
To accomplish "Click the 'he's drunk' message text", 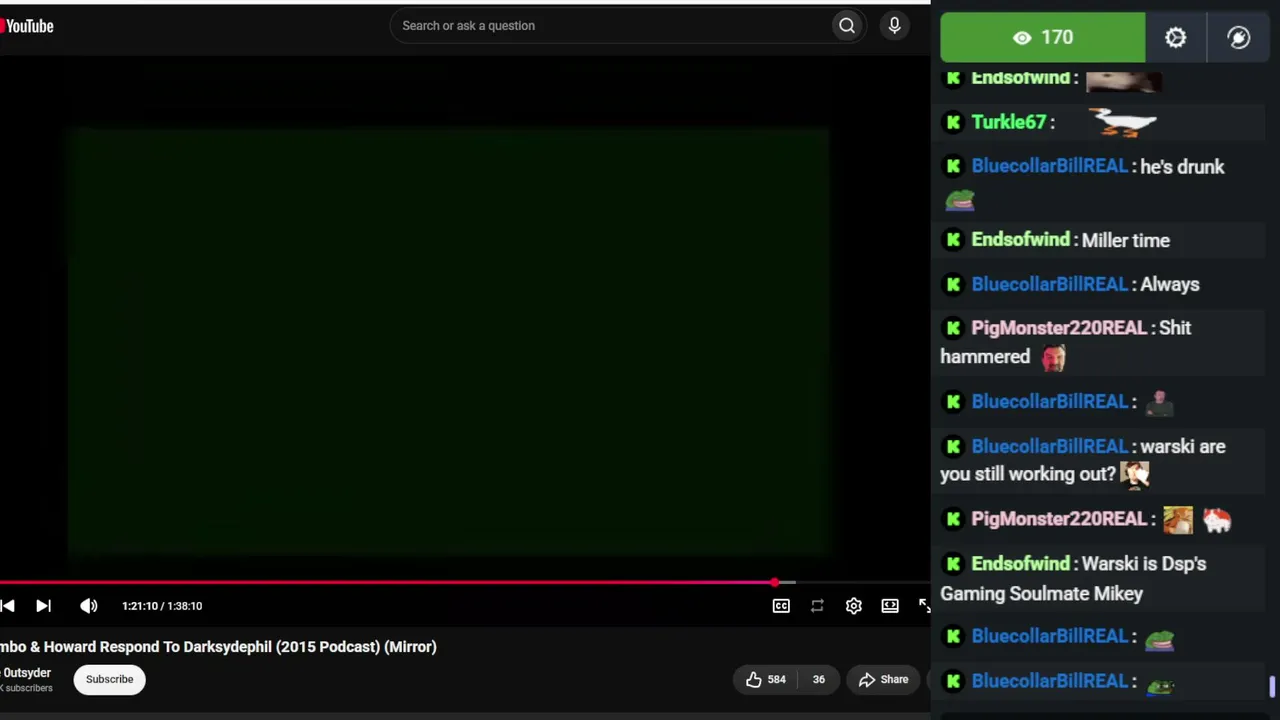I will [x=1182, y=167].
